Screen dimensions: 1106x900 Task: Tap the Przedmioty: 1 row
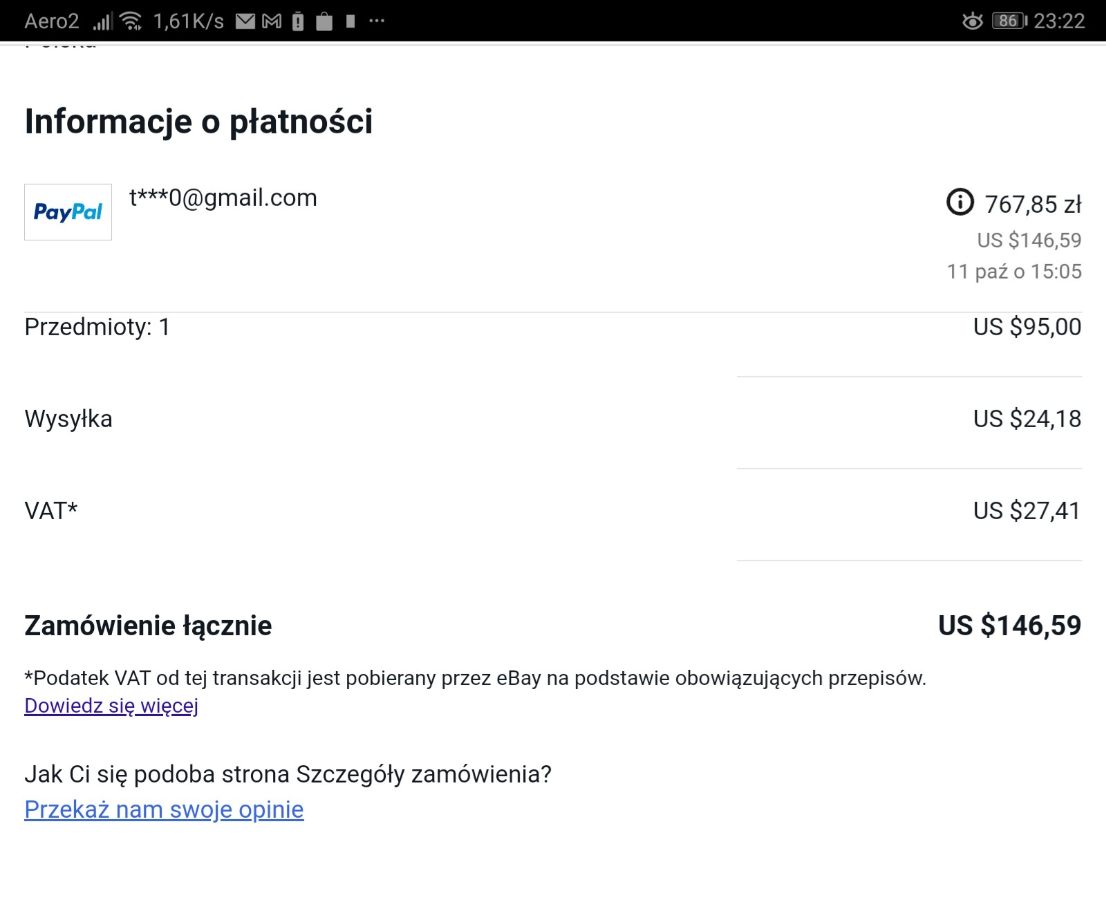pos(553,327)
